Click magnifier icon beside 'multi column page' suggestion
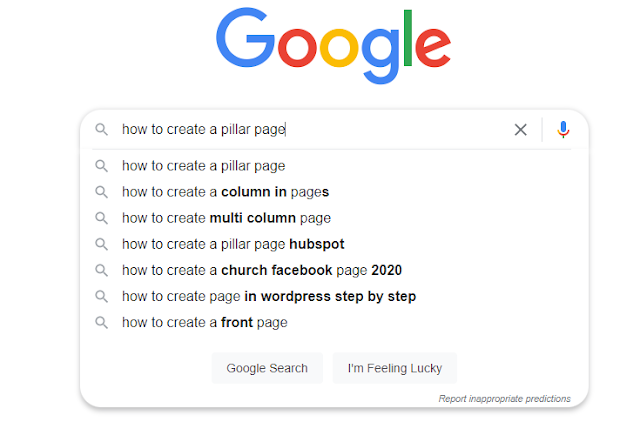 pos(101,217)
